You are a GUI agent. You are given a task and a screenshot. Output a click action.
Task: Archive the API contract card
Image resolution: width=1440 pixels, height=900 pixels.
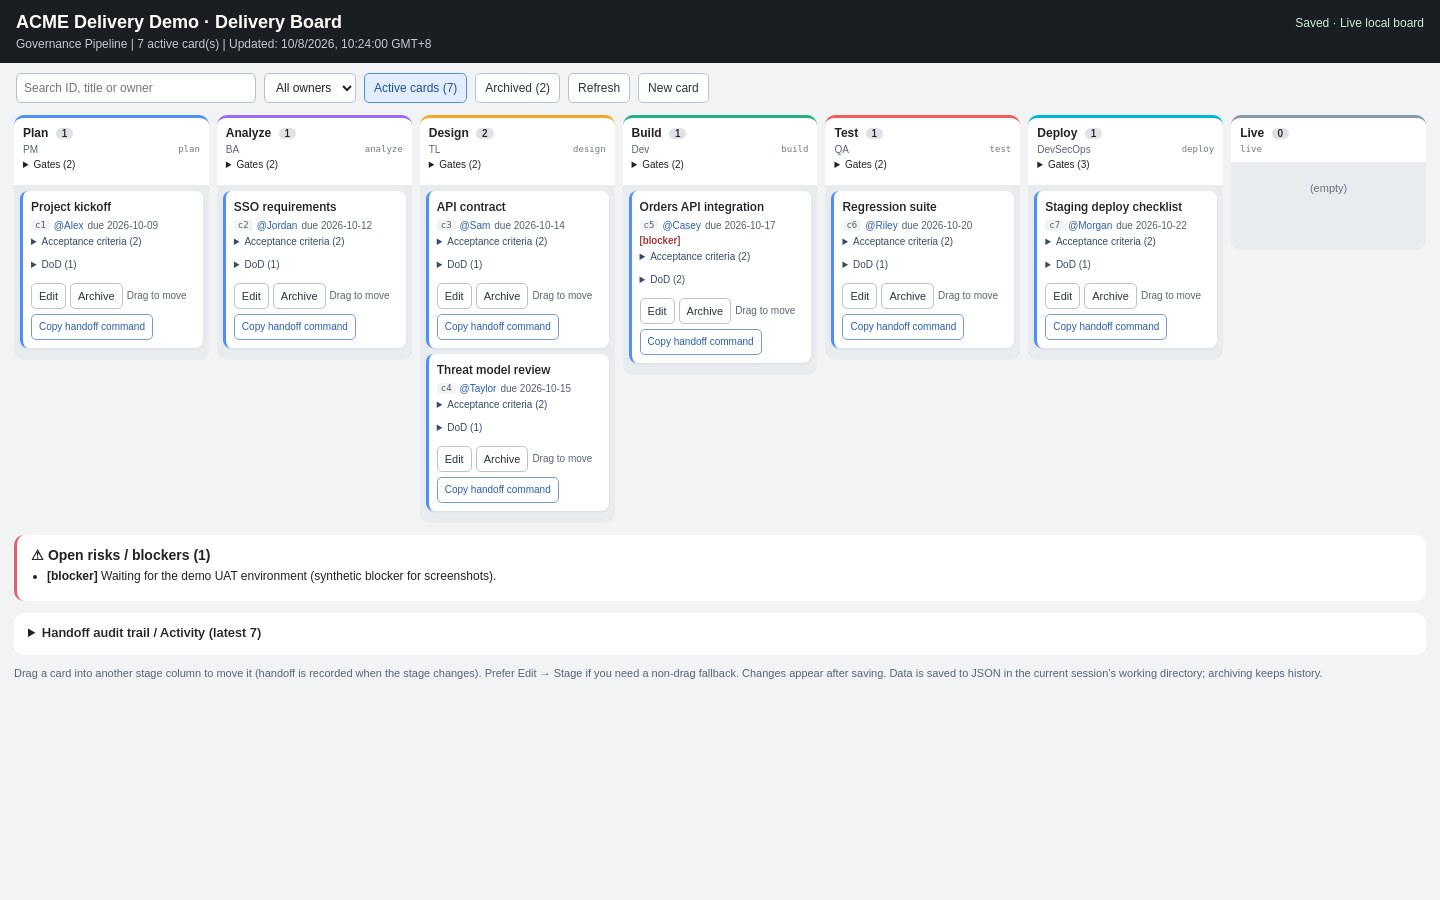point(502,296)
